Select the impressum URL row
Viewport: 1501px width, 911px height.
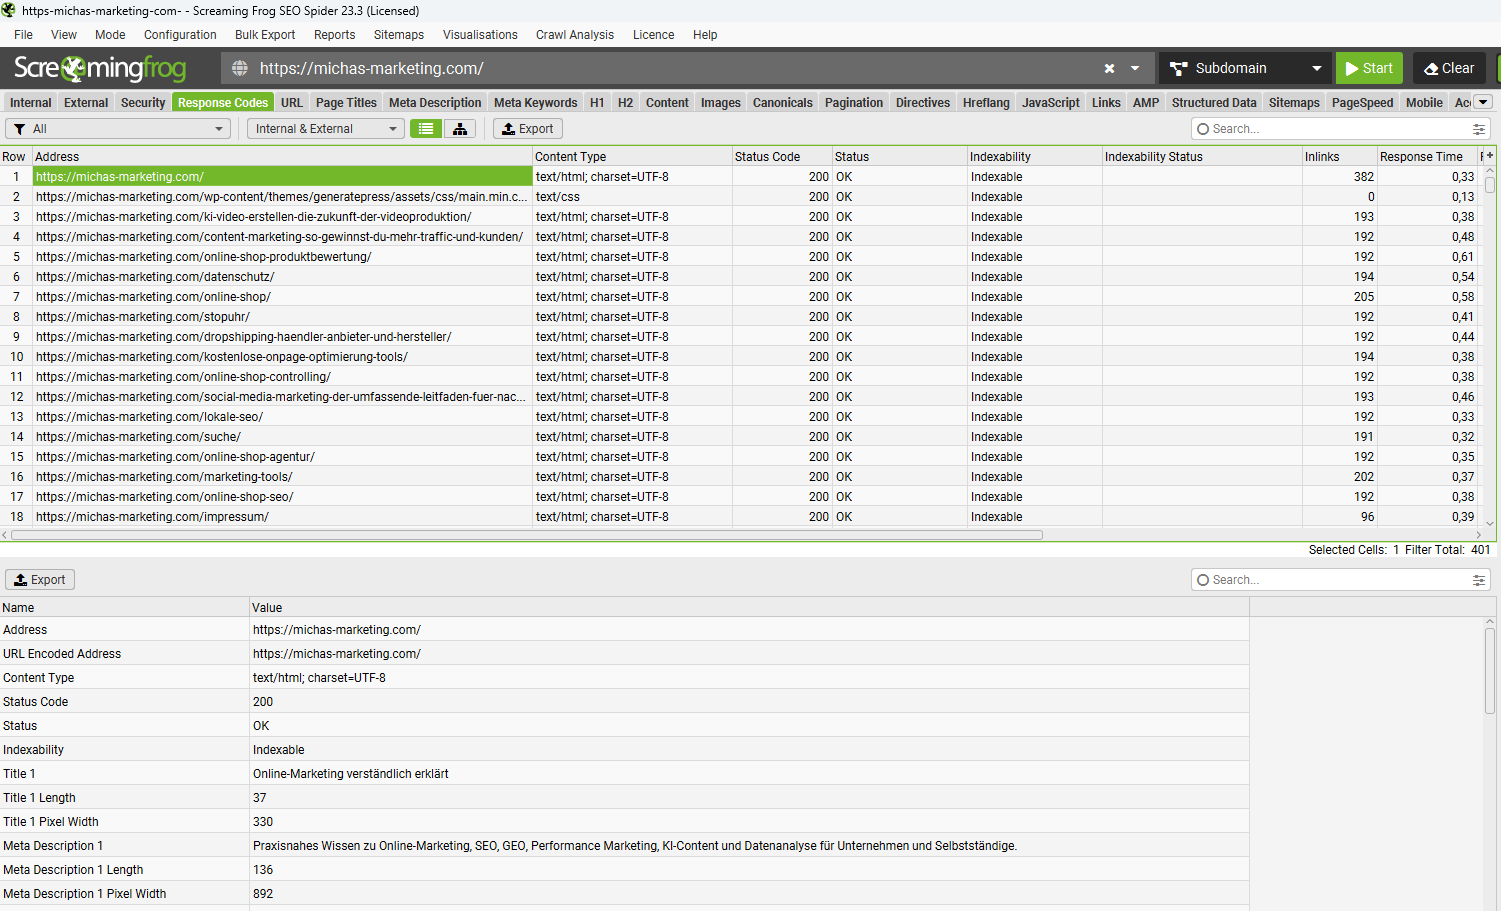tap(283, 517)
